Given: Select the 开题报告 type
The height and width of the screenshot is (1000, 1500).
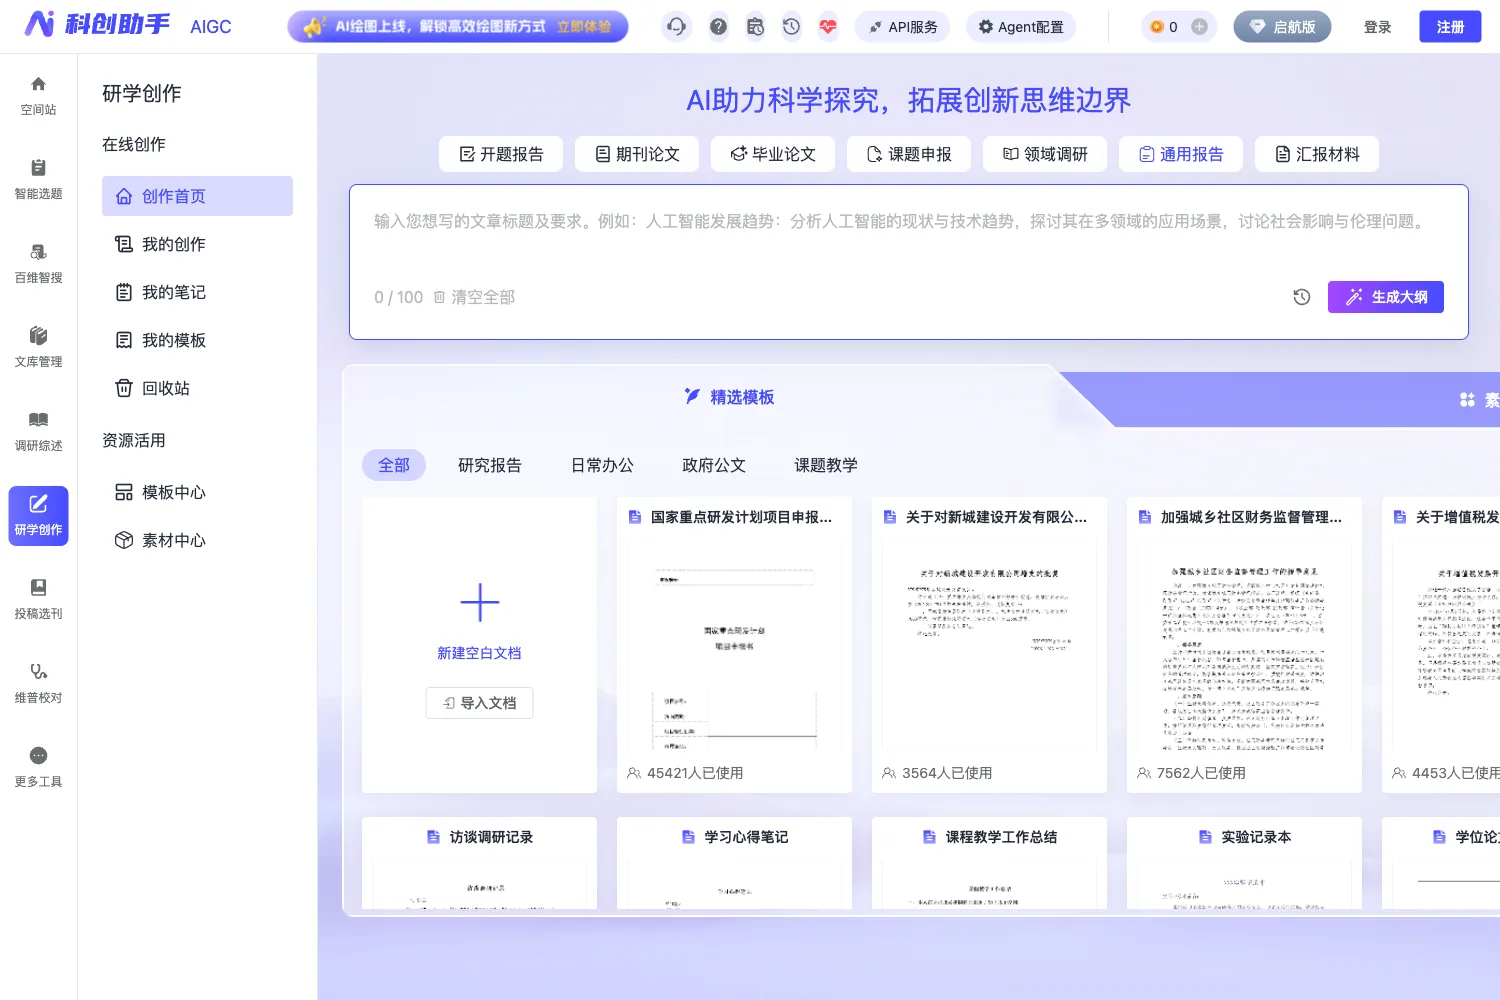Looking at the screenshot, I should click(501, 154).
